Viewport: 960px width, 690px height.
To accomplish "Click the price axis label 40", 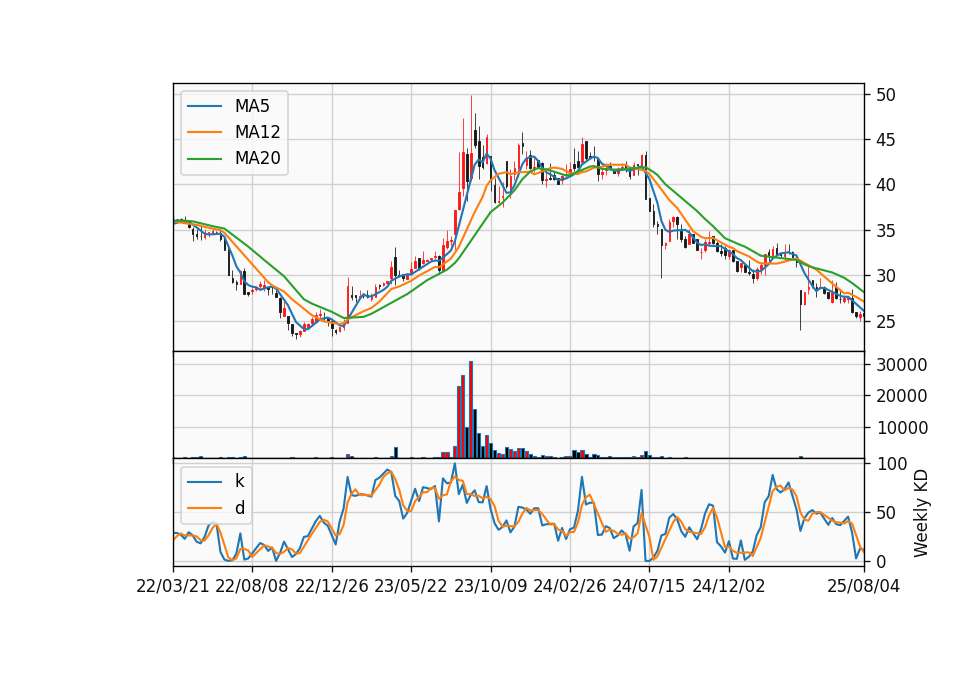I will pos(885,185).
